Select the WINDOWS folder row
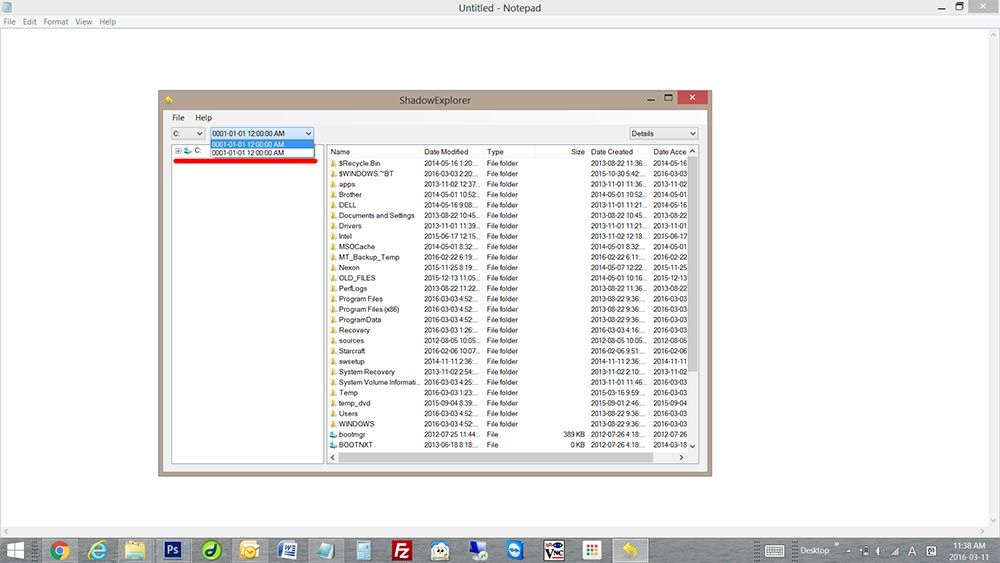The image size is (1000, 563). [x=508, y=424]
